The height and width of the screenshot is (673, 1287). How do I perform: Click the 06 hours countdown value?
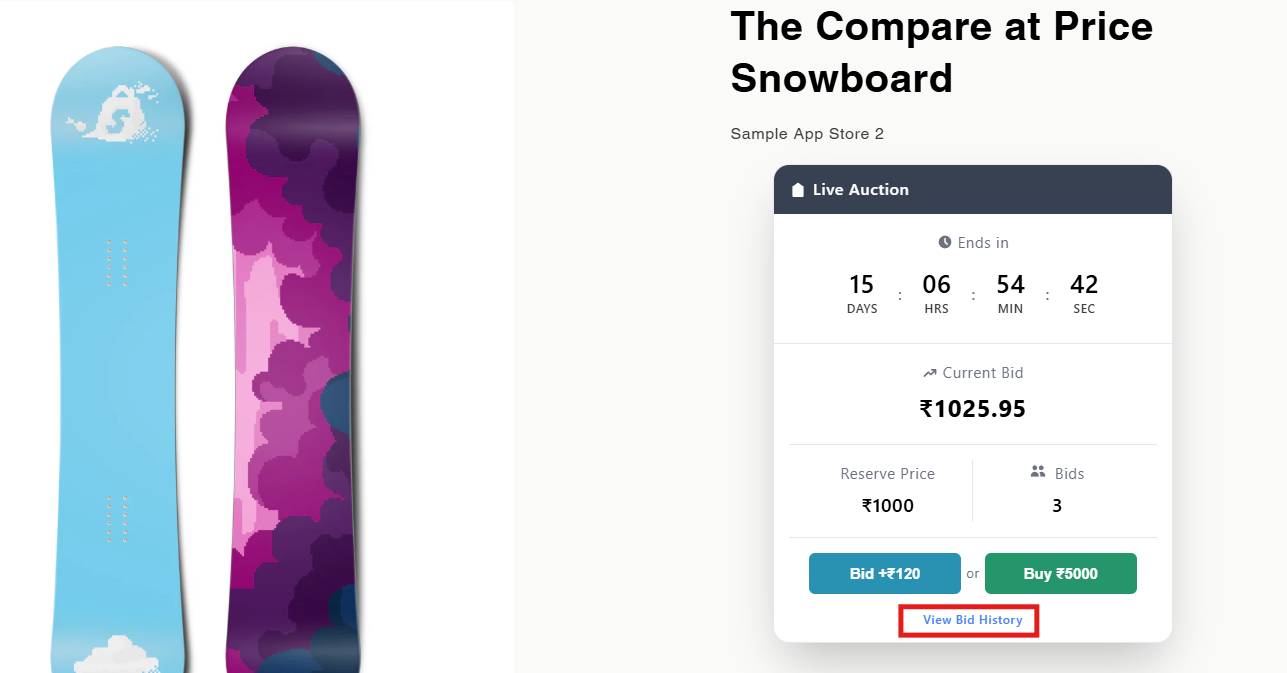(x=936, y=285)
